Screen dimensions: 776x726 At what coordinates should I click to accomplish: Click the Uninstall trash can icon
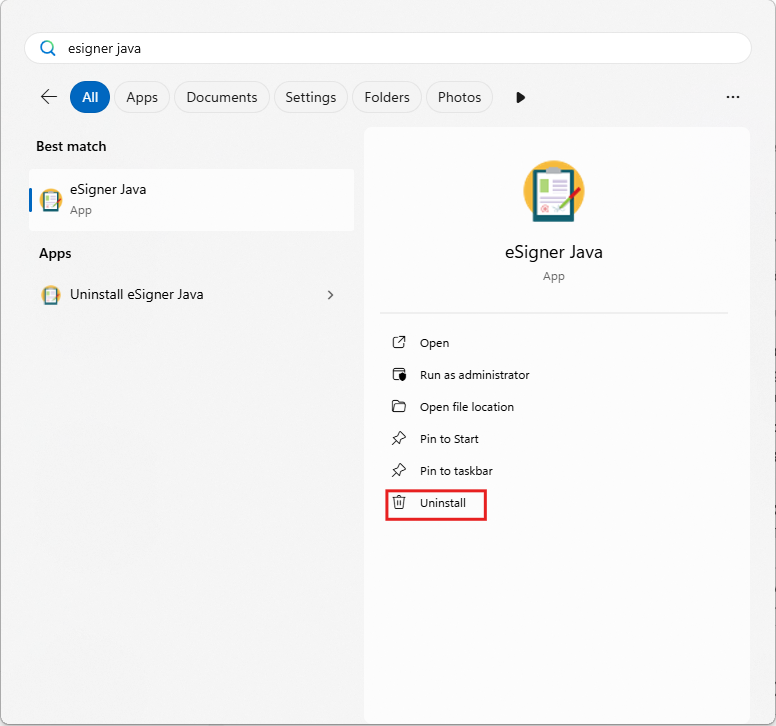click(x=399, y=502)
